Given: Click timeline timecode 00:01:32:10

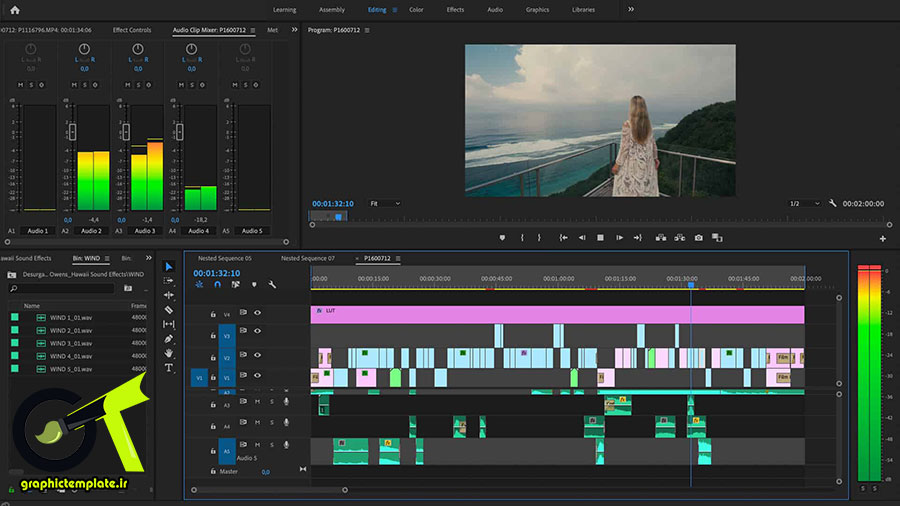Looking at the screenshot, I should coord(216,273).
